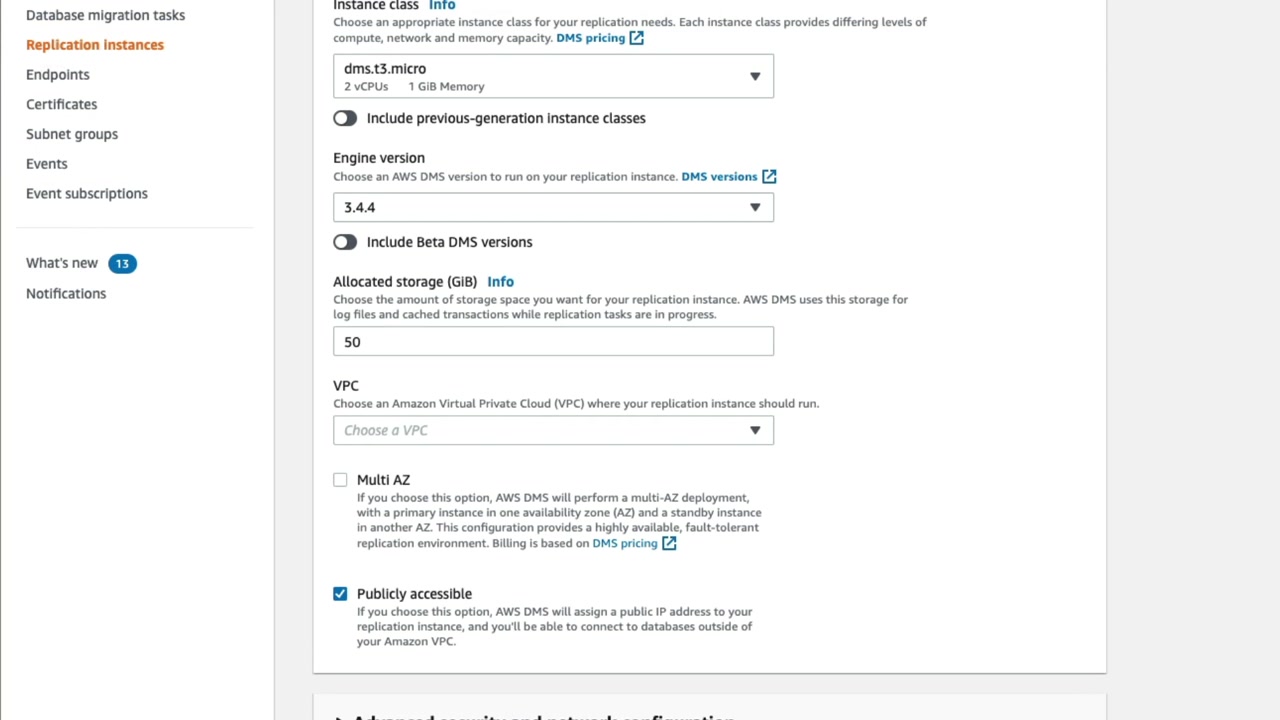Open Database migration tasks in sidebar

click(x=105, y=15)
